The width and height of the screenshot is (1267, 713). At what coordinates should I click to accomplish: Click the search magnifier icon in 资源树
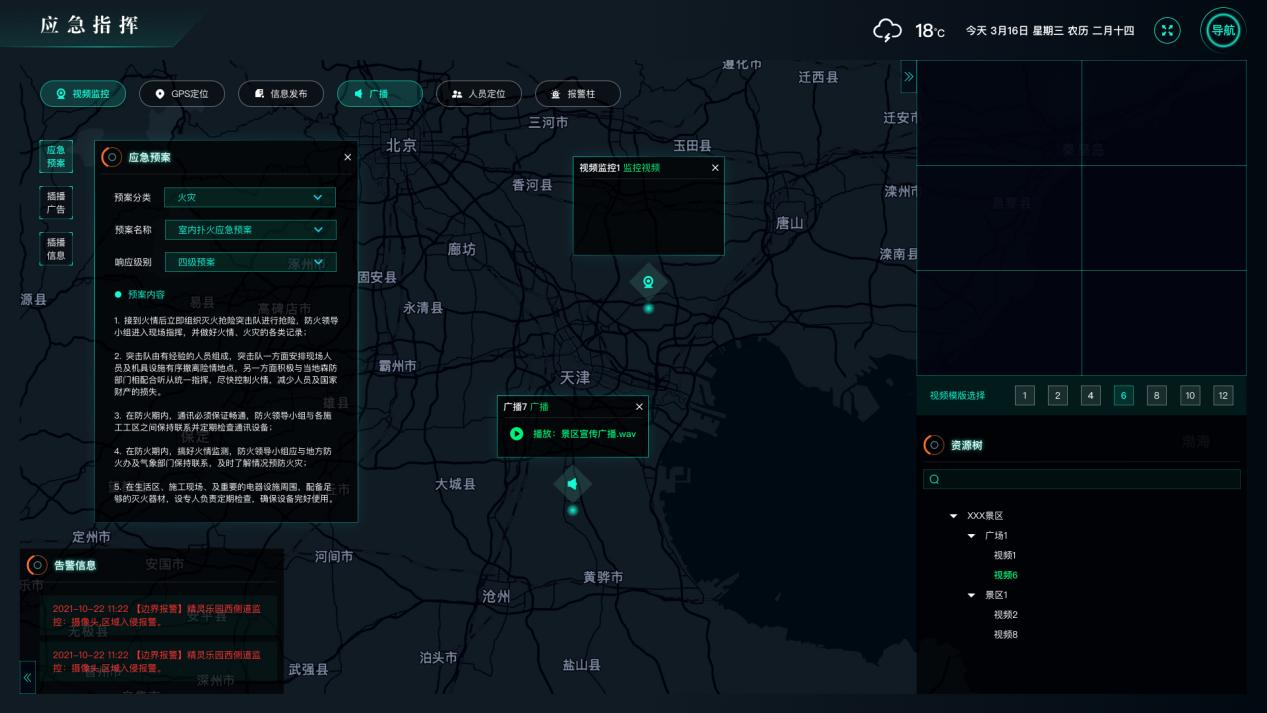[x=935, y=479]
